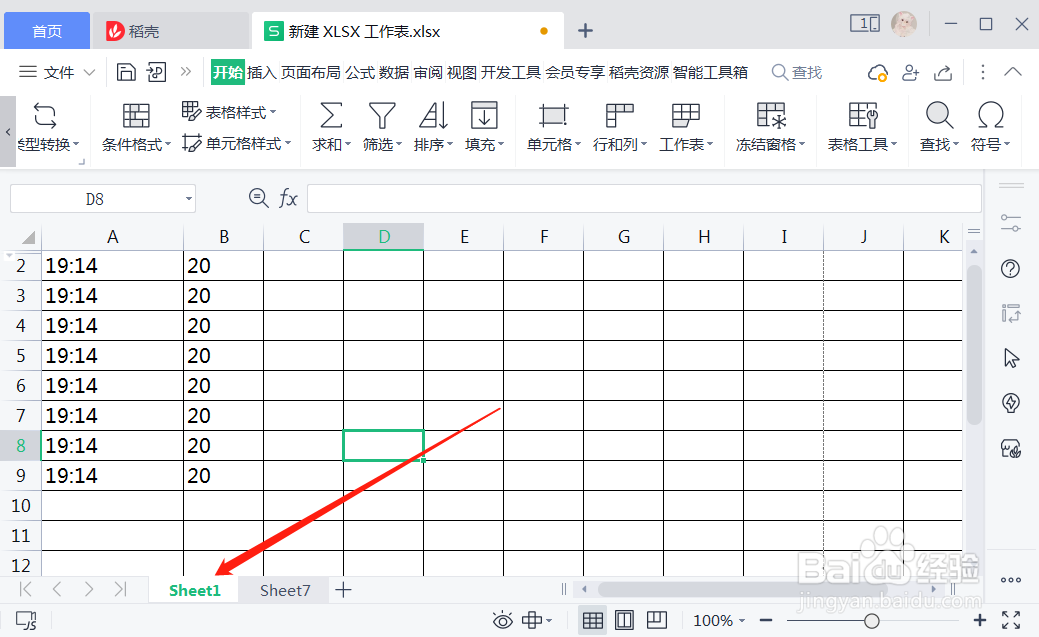1039x637 pixels.
Task: Click the 查找 search box in menu bar
Action: pyautogui.click(x=798, y=72)
